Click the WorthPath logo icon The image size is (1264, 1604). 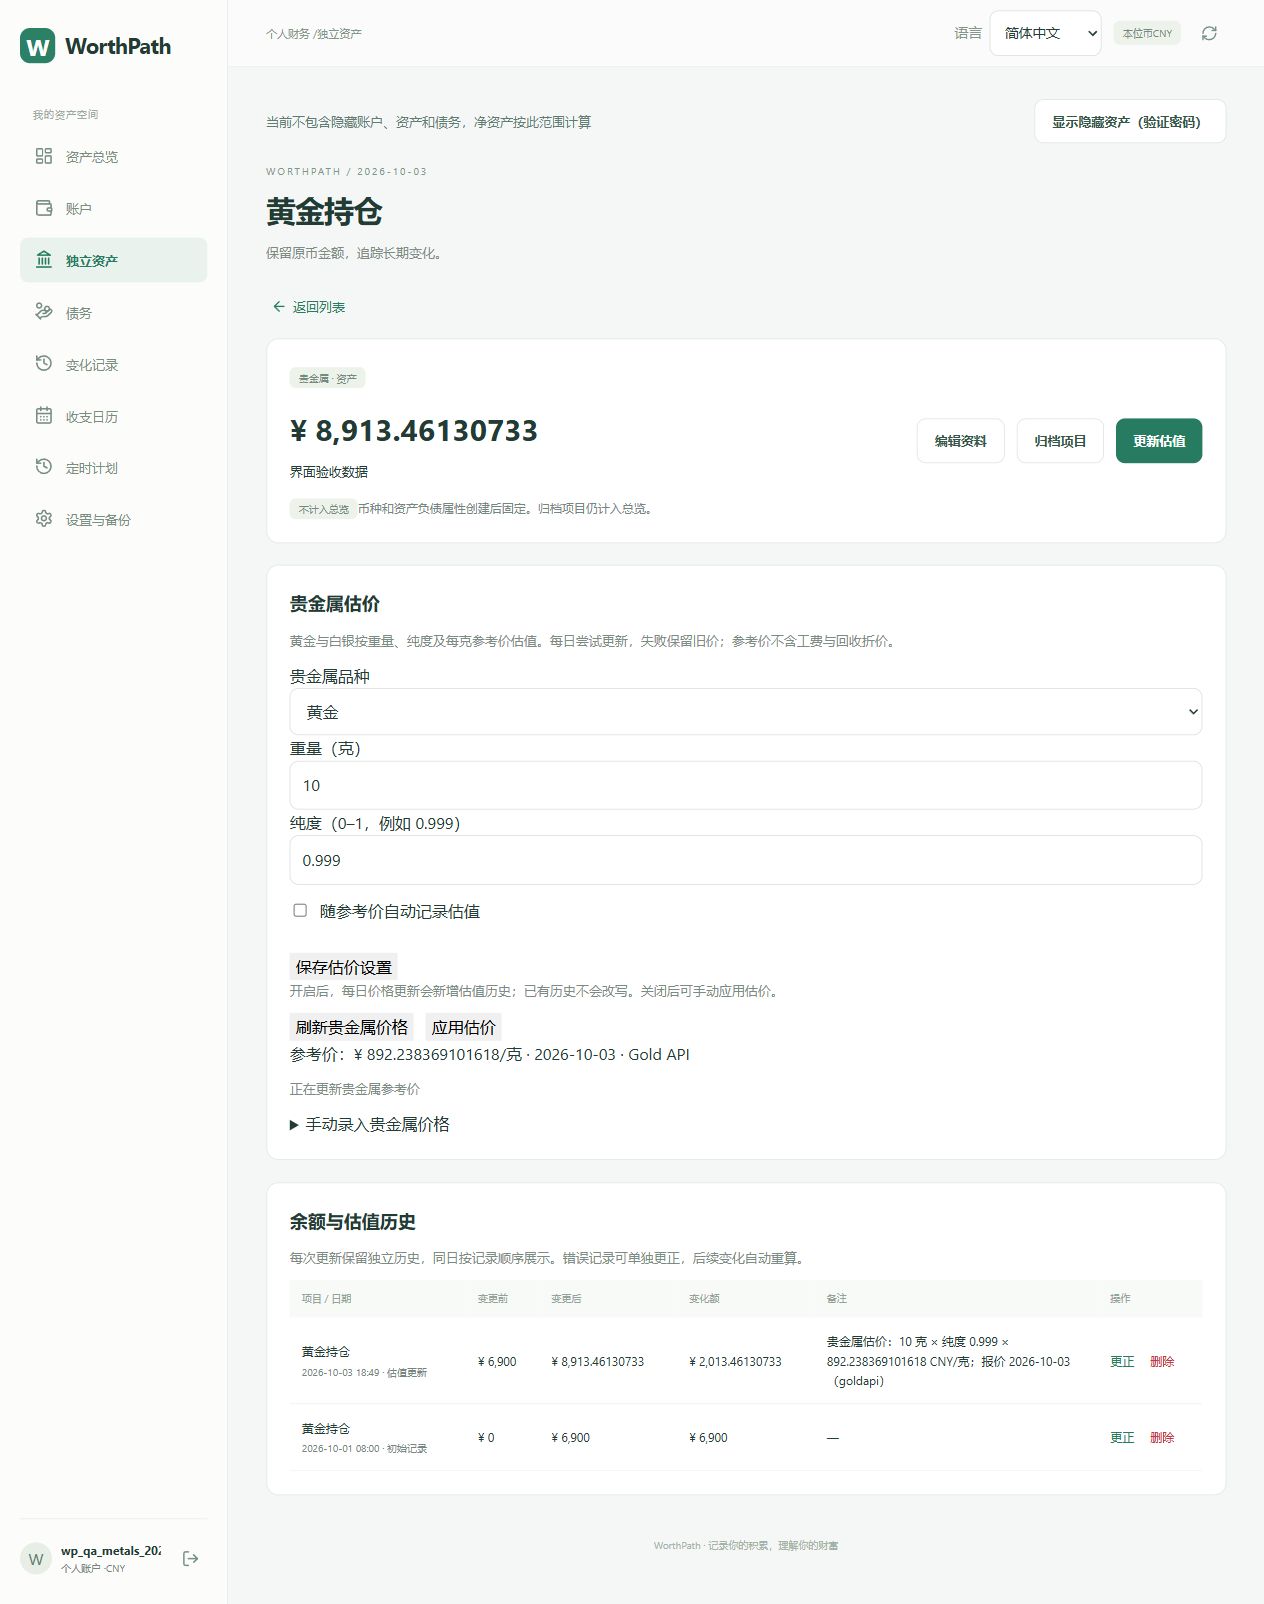pyautogui.click(x=38, y=46)
